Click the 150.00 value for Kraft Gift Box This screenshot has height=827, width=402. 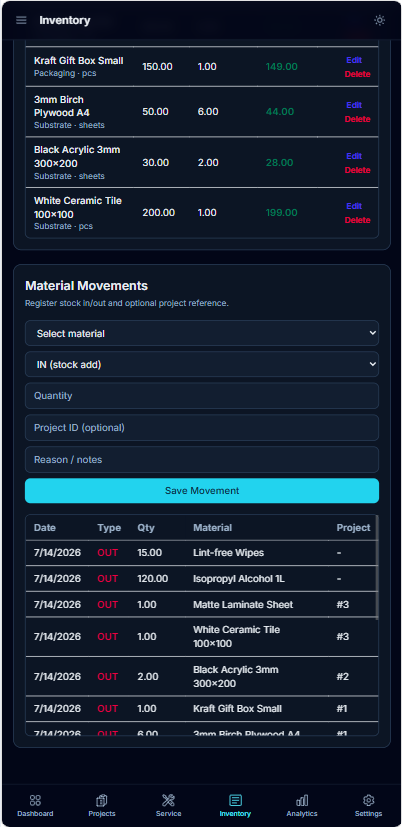(x=157, y=67)
